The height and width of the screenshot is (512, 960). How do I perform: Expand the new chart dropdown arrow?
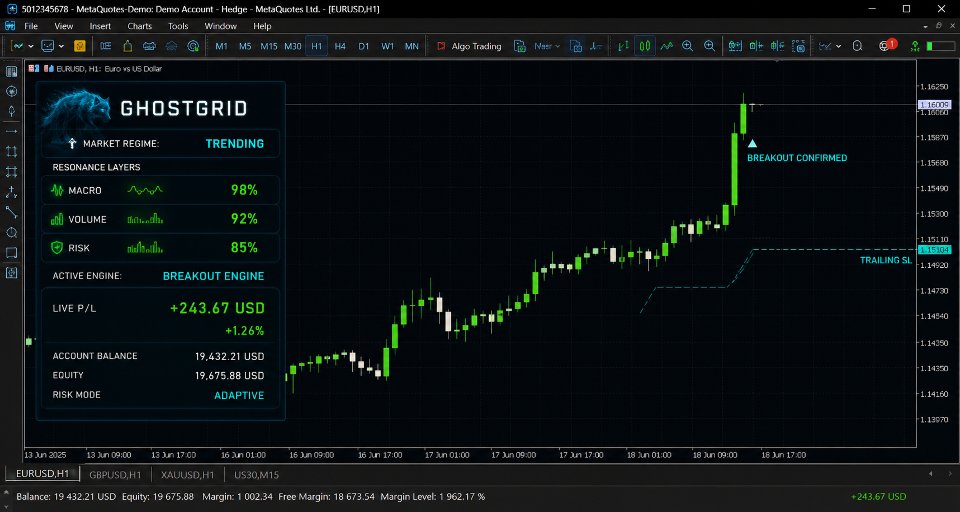31,46
